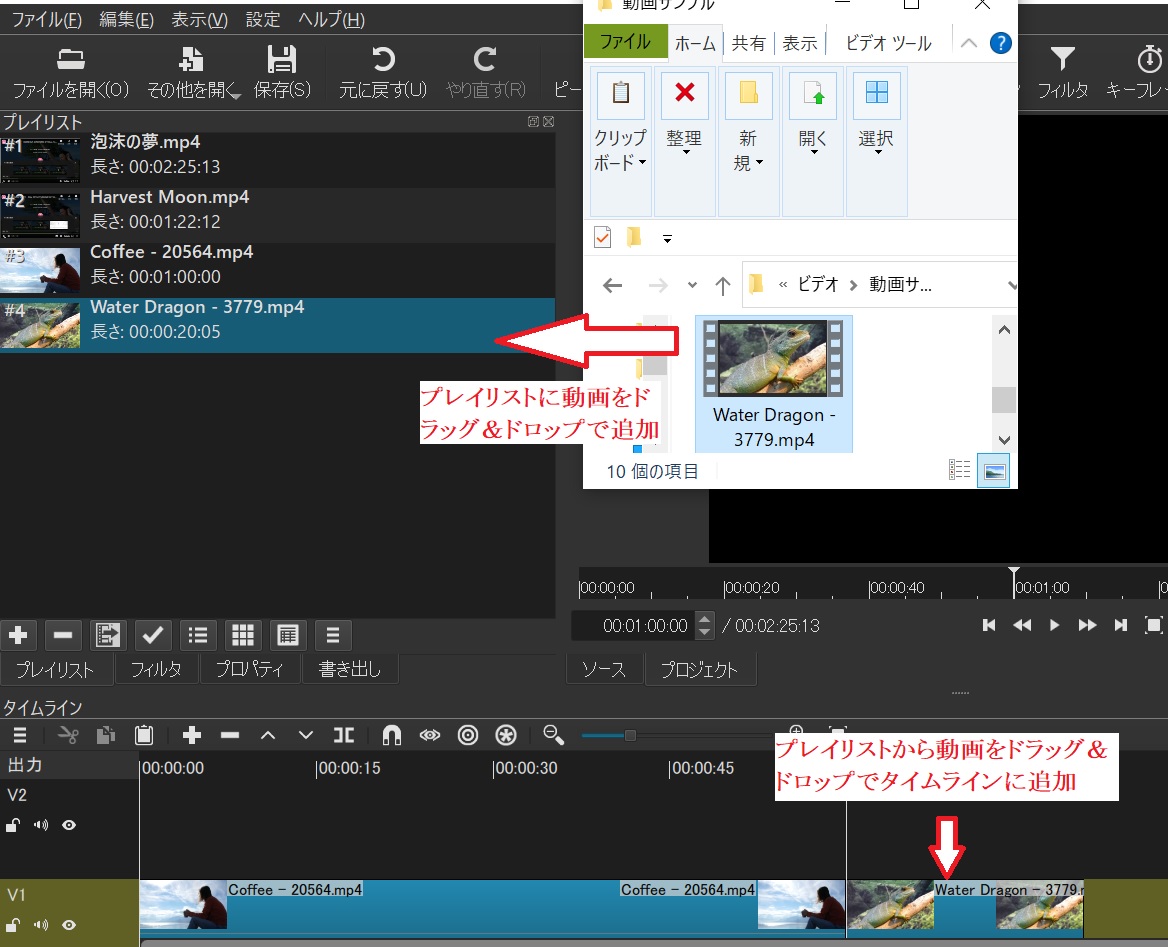Screen dimensions: 1168x947
Task: Click the timeline paste clipboard icon
Action: click(x=144, y=735)
